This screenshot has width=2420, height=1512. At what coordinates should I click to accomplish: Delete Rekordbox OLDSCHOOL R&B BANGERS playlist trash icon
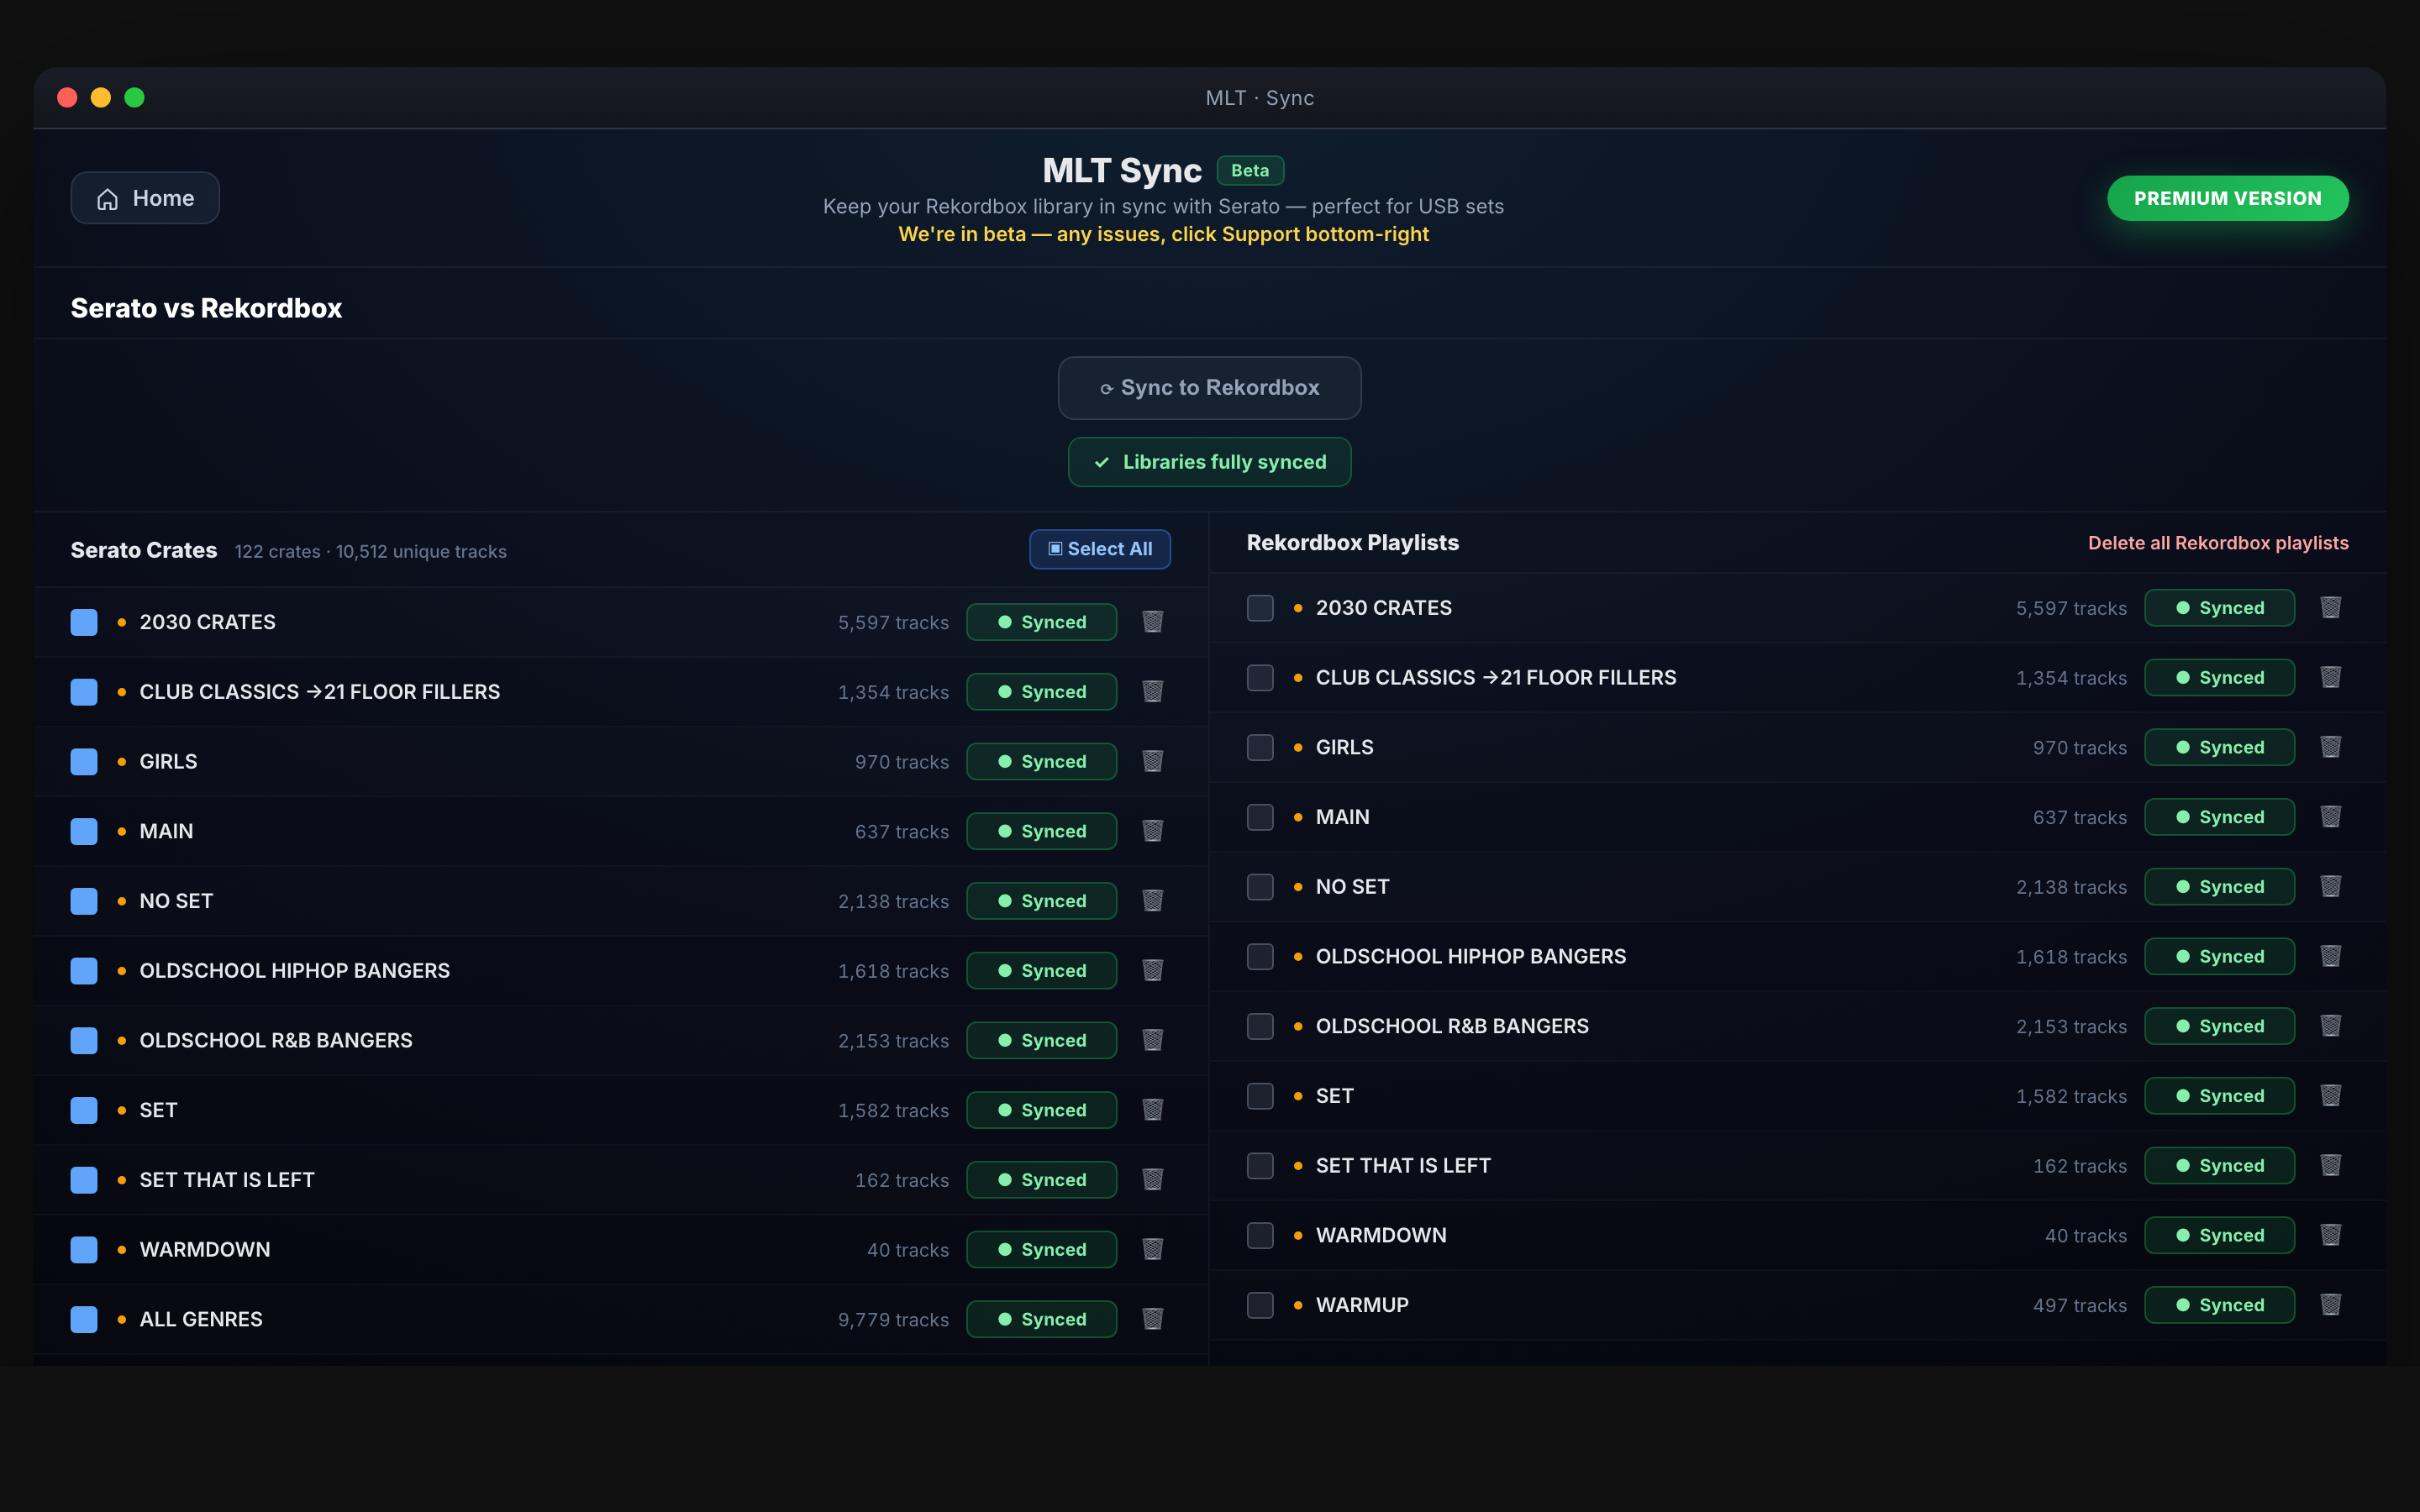pos(2330,1027)
